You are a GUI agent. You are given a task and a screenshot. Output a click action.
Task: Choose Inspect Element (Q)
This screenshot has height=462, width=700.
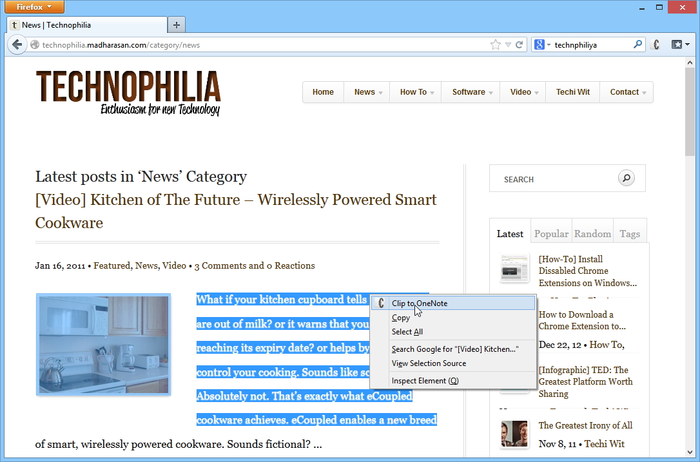[453, 381]
